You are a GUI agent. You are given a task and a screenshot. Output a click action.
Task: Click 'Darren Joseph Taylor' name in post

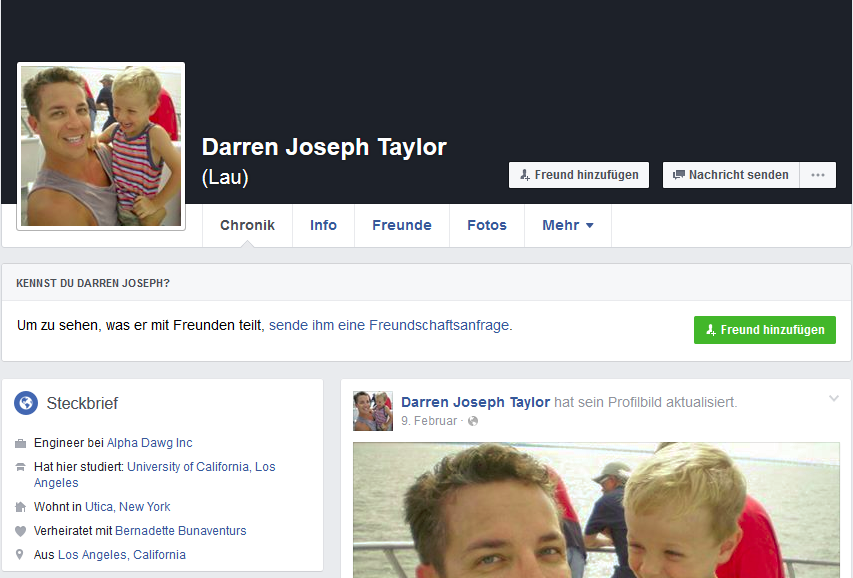475,402
